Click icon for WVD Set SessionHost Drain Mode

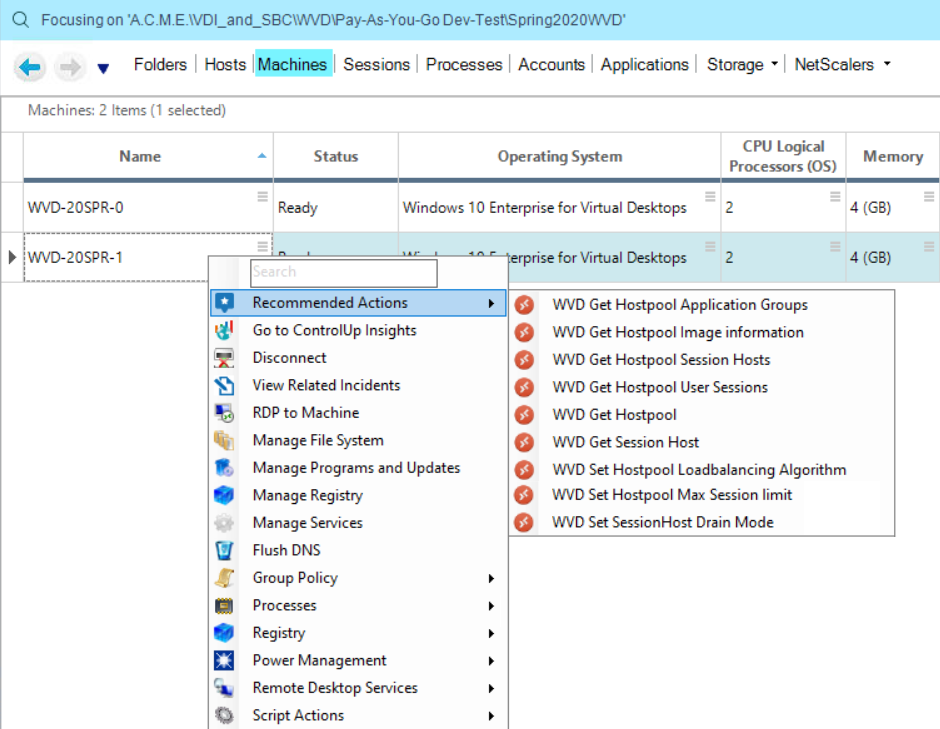coord(525,522)
